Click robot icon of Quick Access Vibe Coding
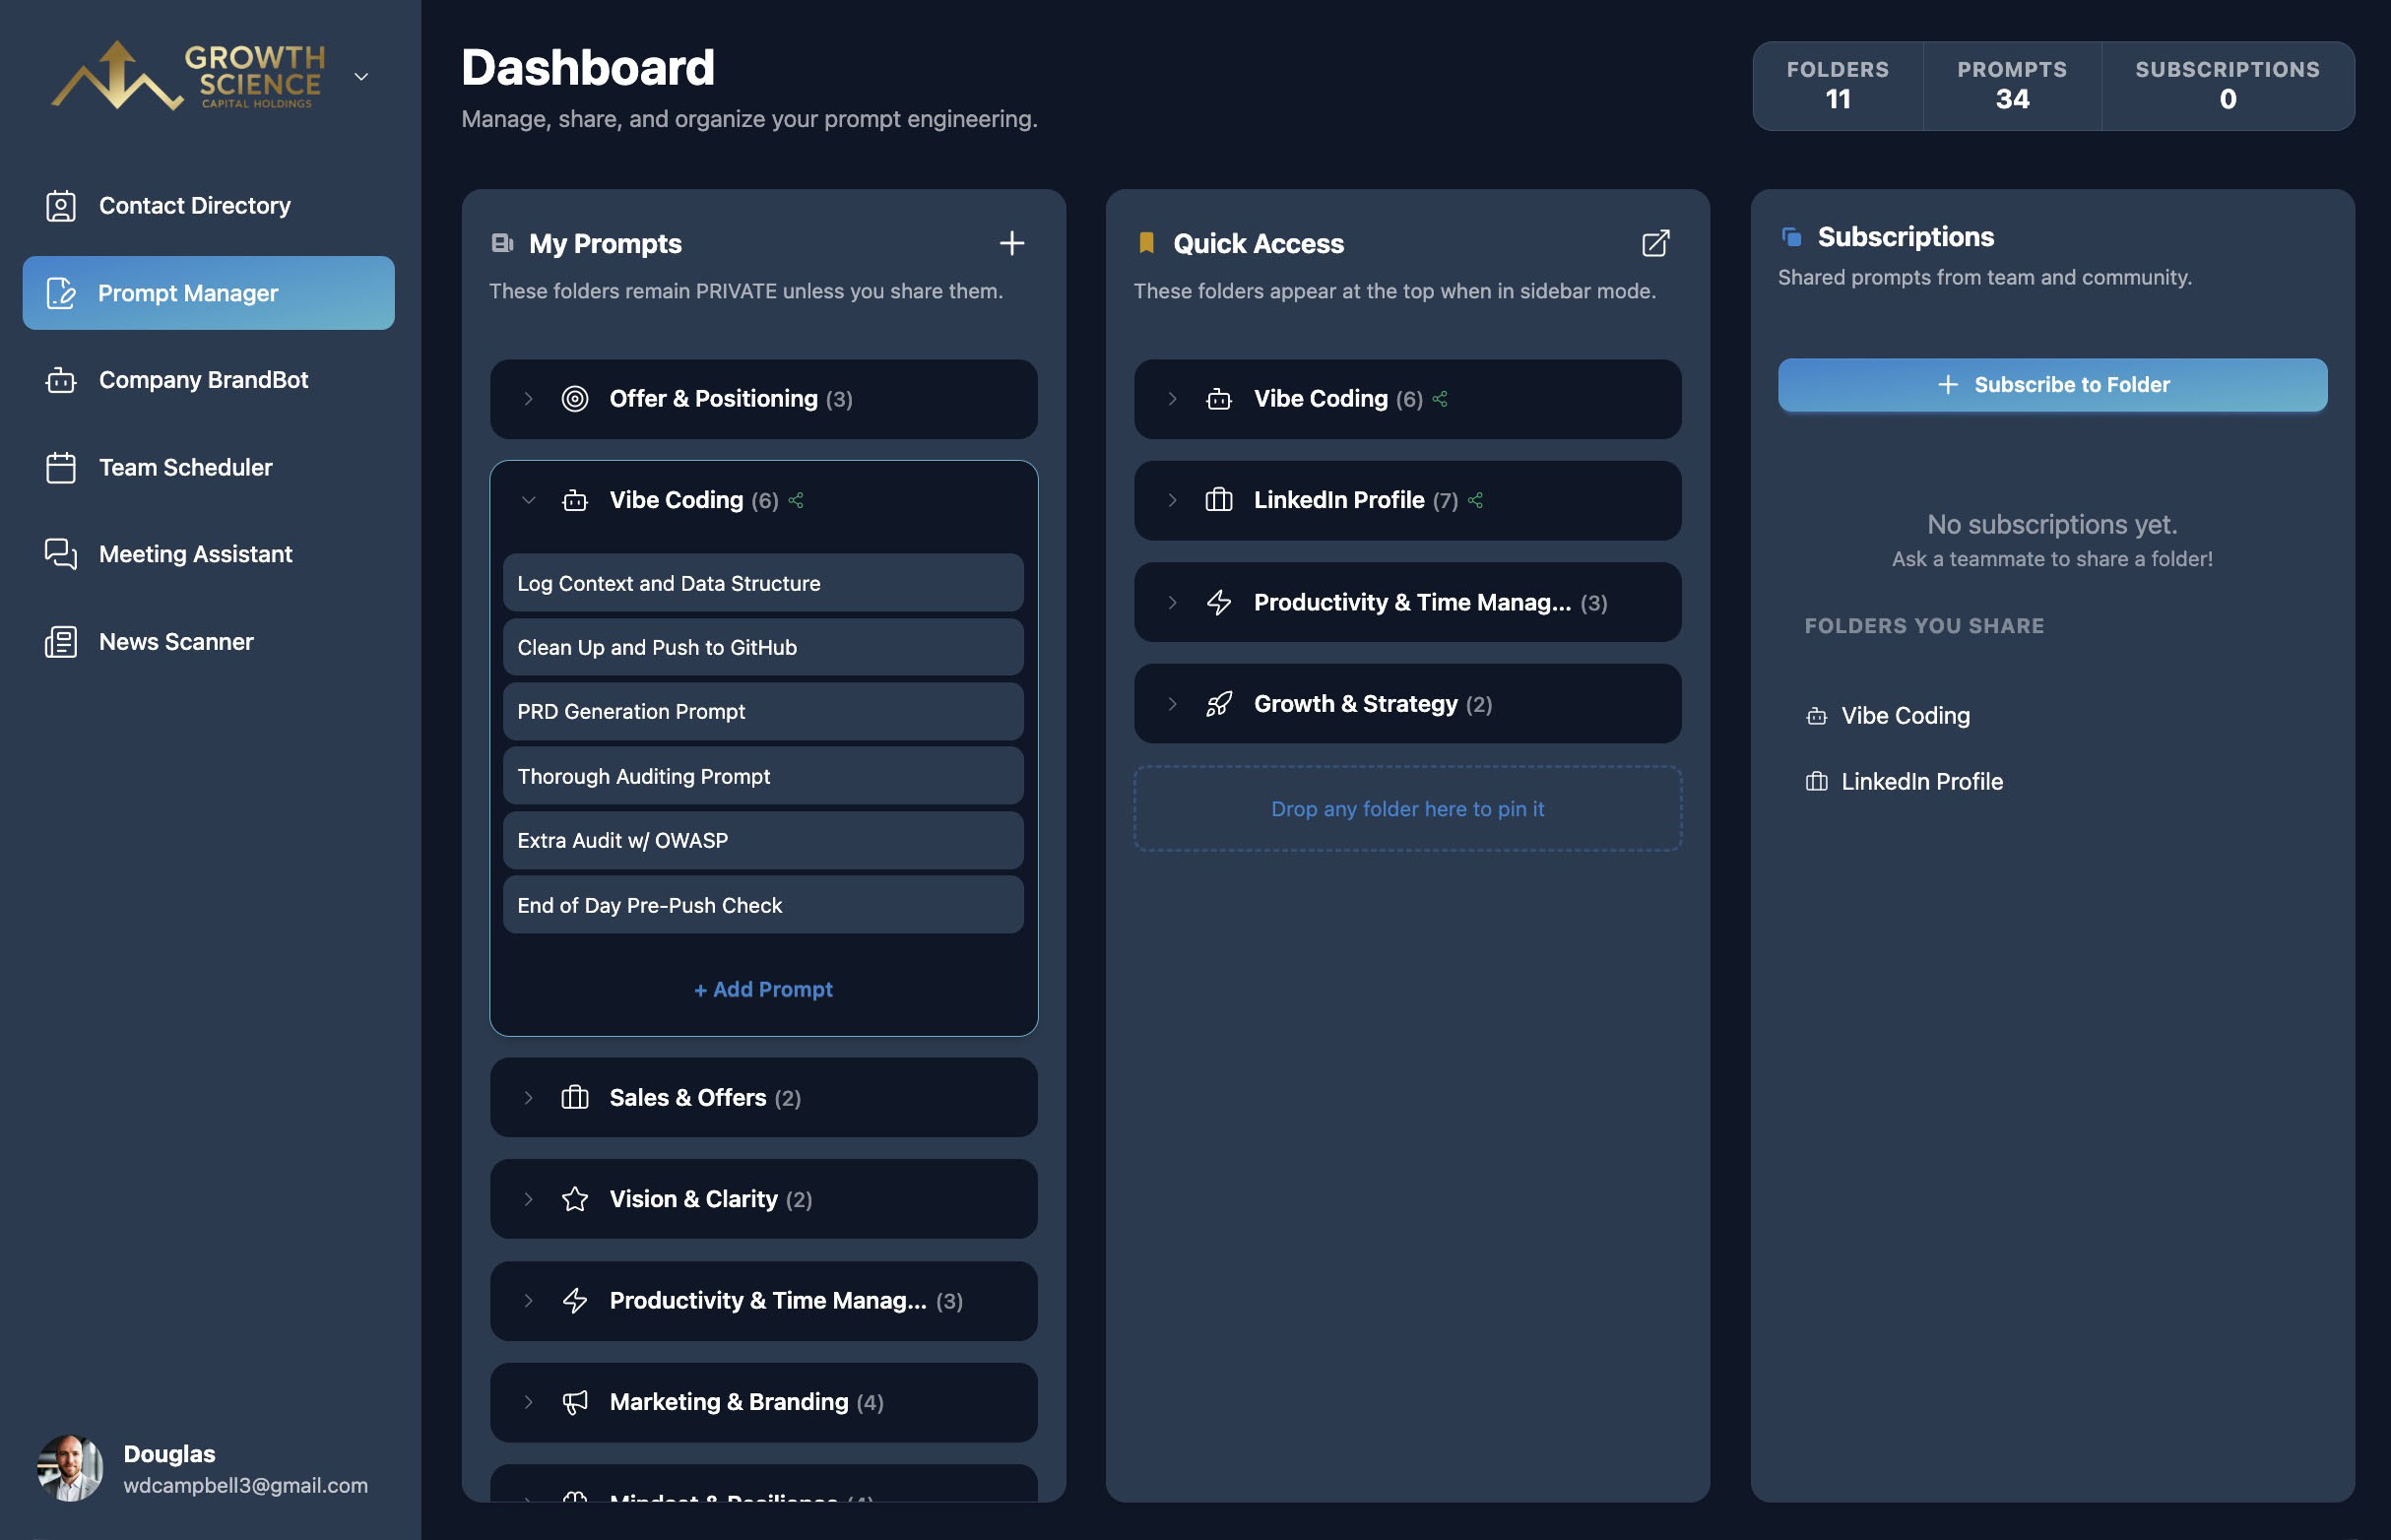The width and height of the screenshot is (2391, 1540). coord(1219,399)
